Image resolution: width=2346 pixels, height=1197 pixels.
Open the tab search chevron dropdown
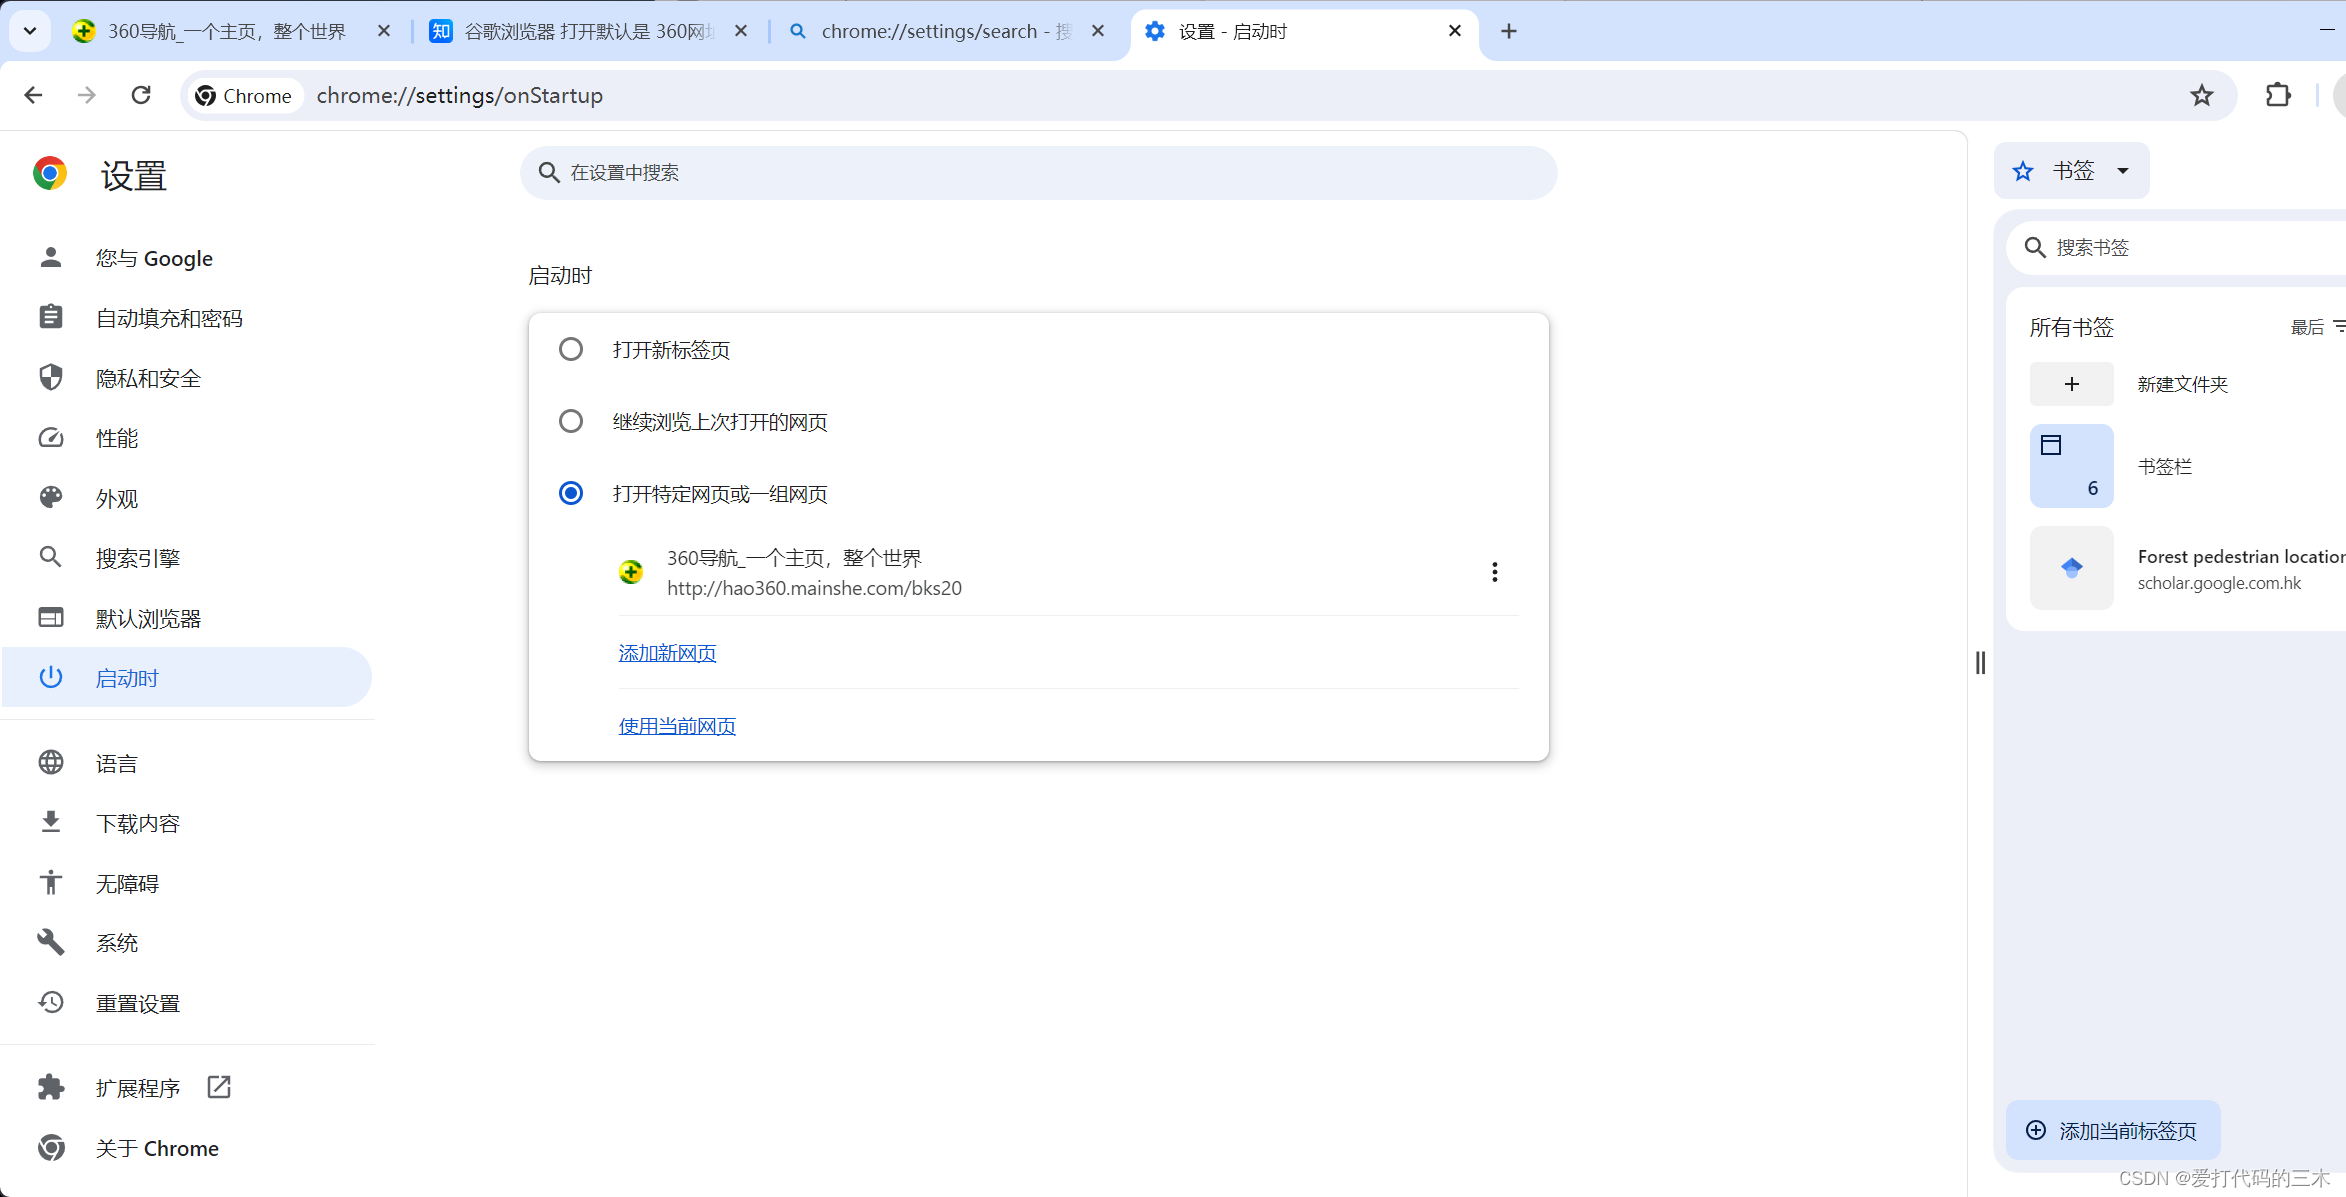(x=30, y=31)
